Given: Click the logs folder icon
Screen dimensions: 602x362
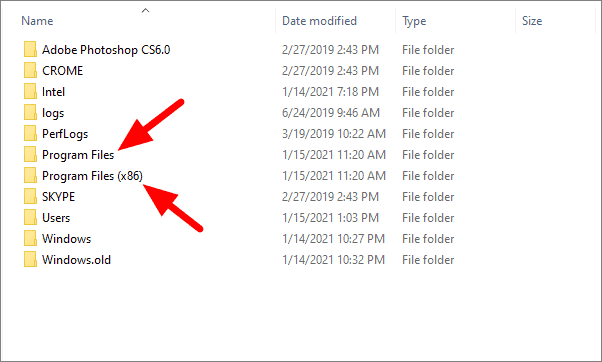Looking at the screenshot, I should [30, 113].
